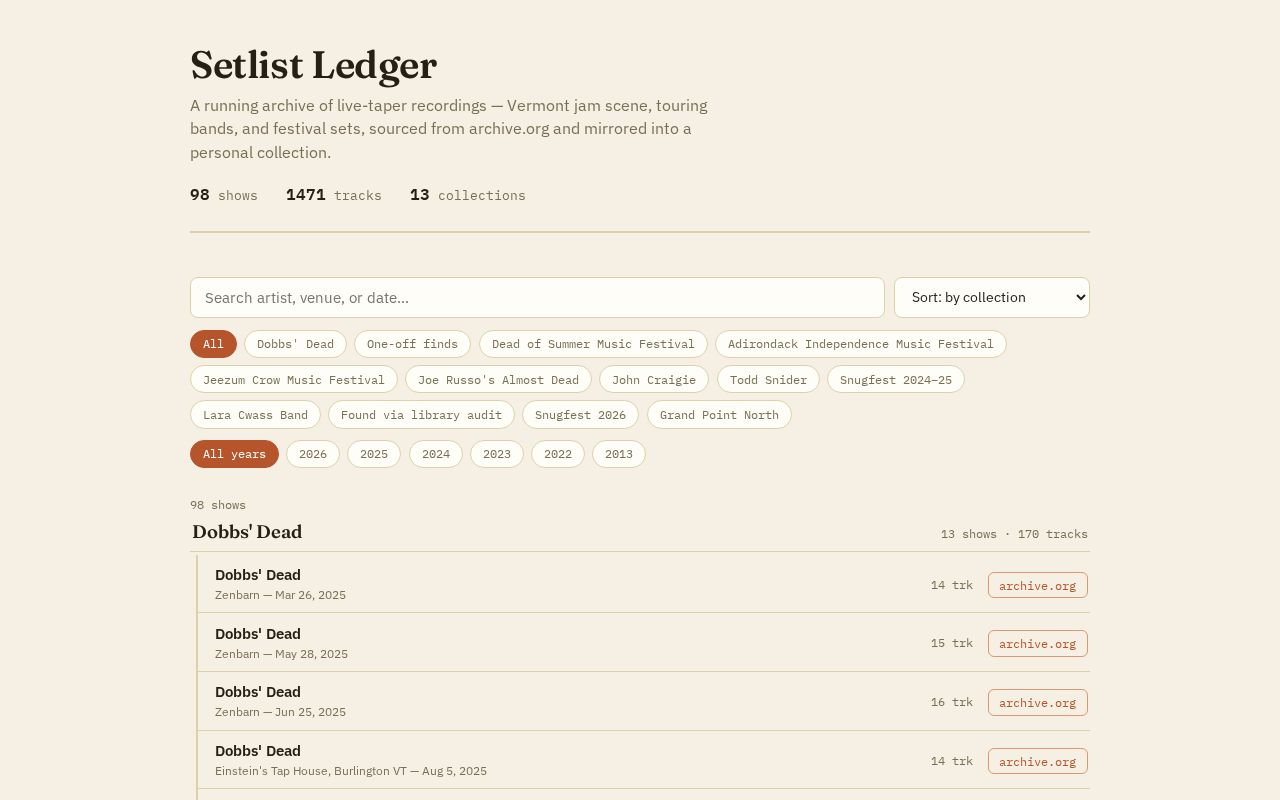Click the '15 trk' track count
The height and width of the screenshot is (800, 1280).
point(952,643)
